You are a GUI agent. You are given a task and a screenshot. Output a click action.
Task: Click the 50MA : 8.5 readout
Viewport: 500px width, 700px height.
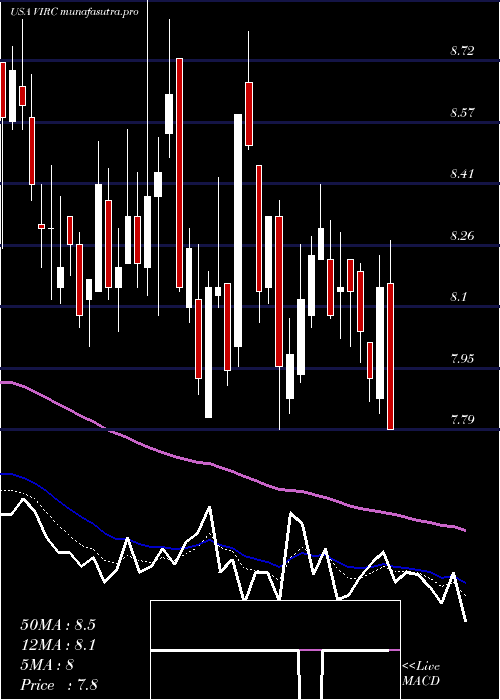tap(58, 625)
